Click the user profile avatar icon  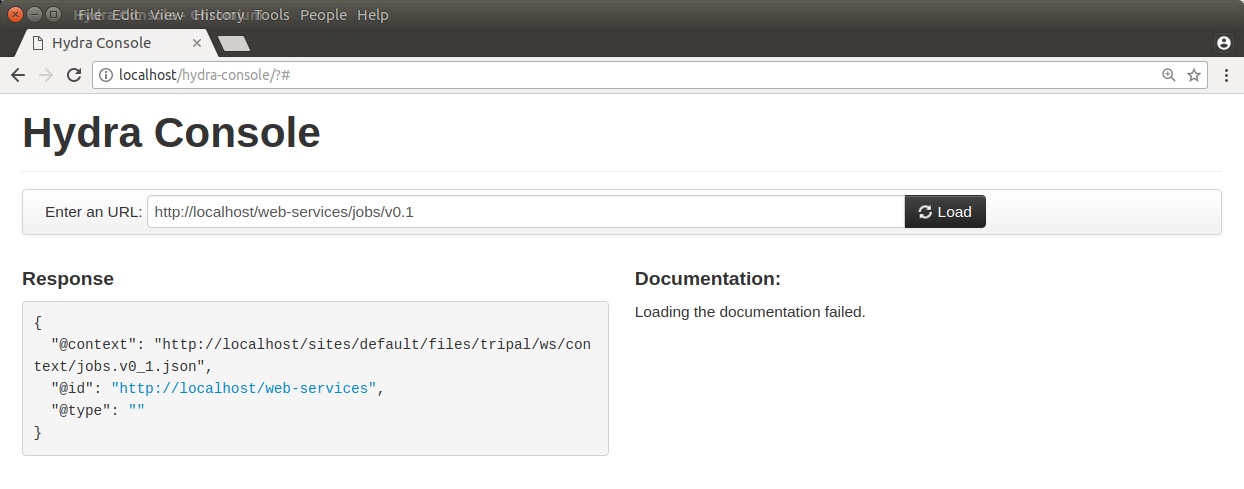[1223, 43]
